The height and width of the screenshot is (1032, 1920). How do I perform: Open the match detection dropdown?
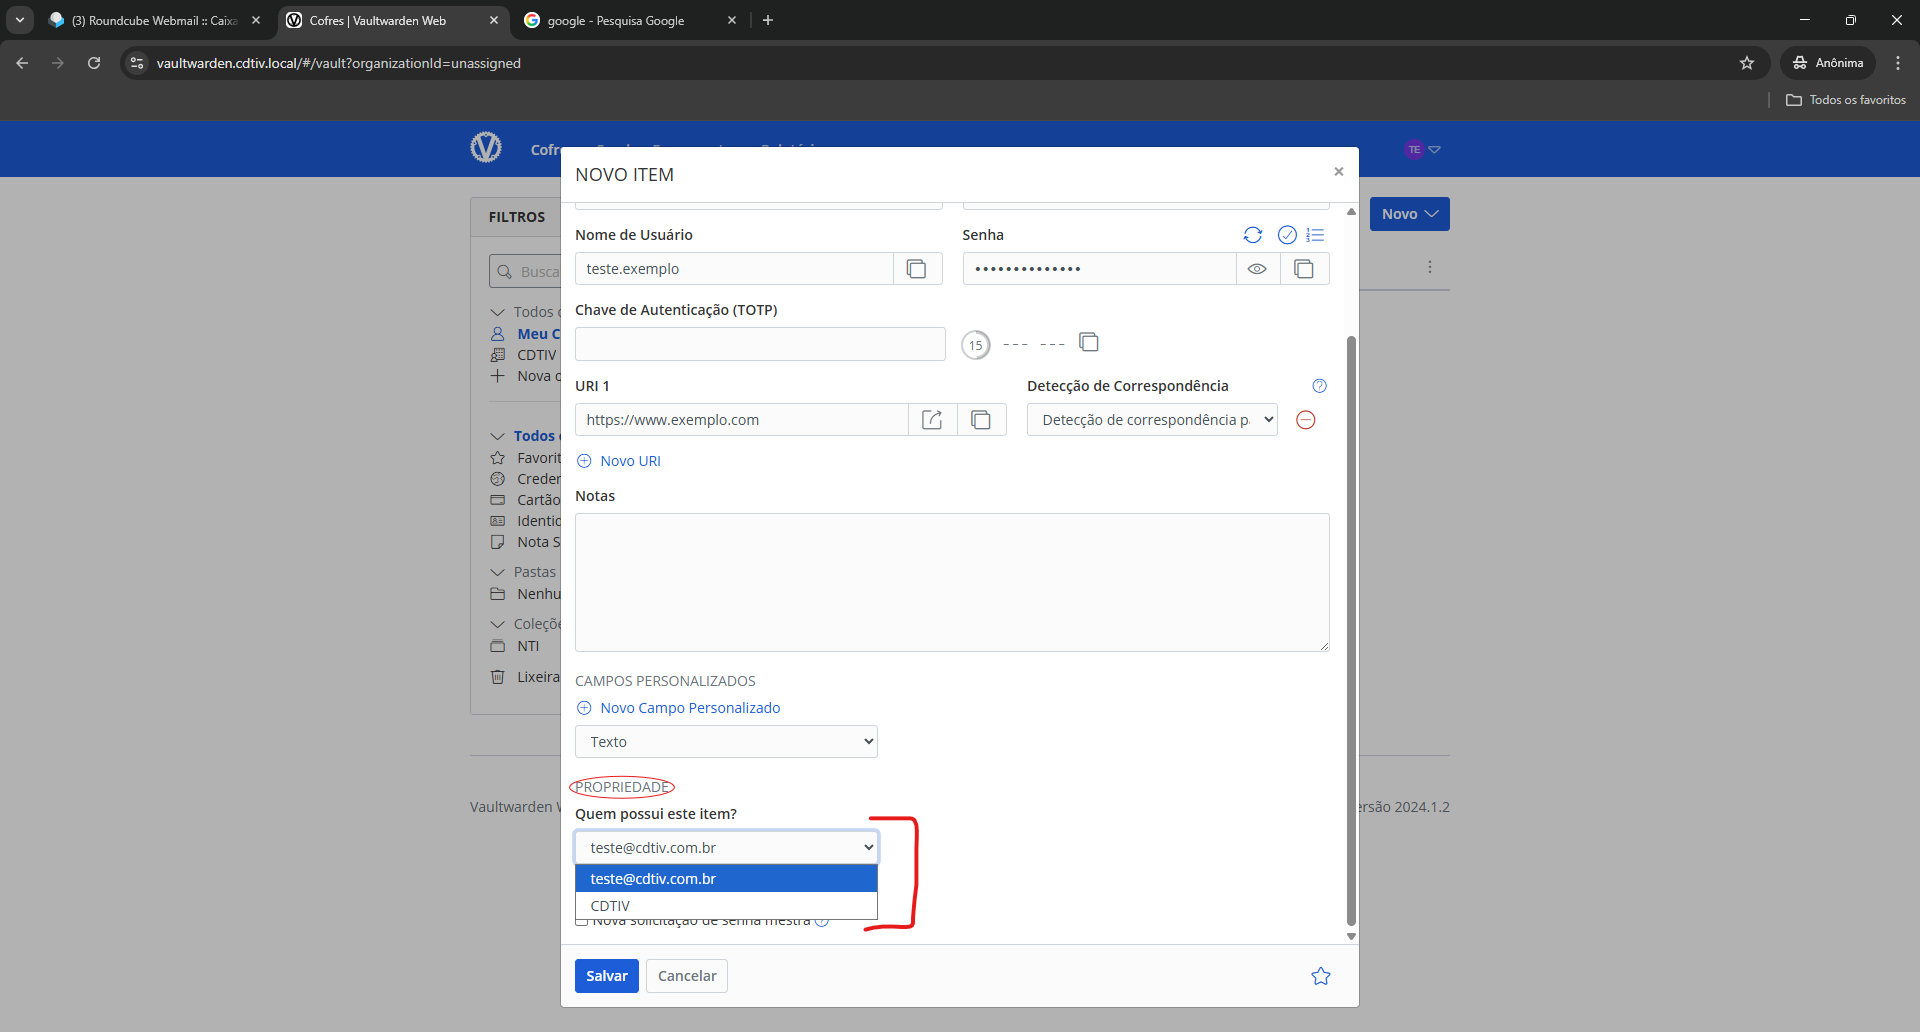[x=1152, y=420]
